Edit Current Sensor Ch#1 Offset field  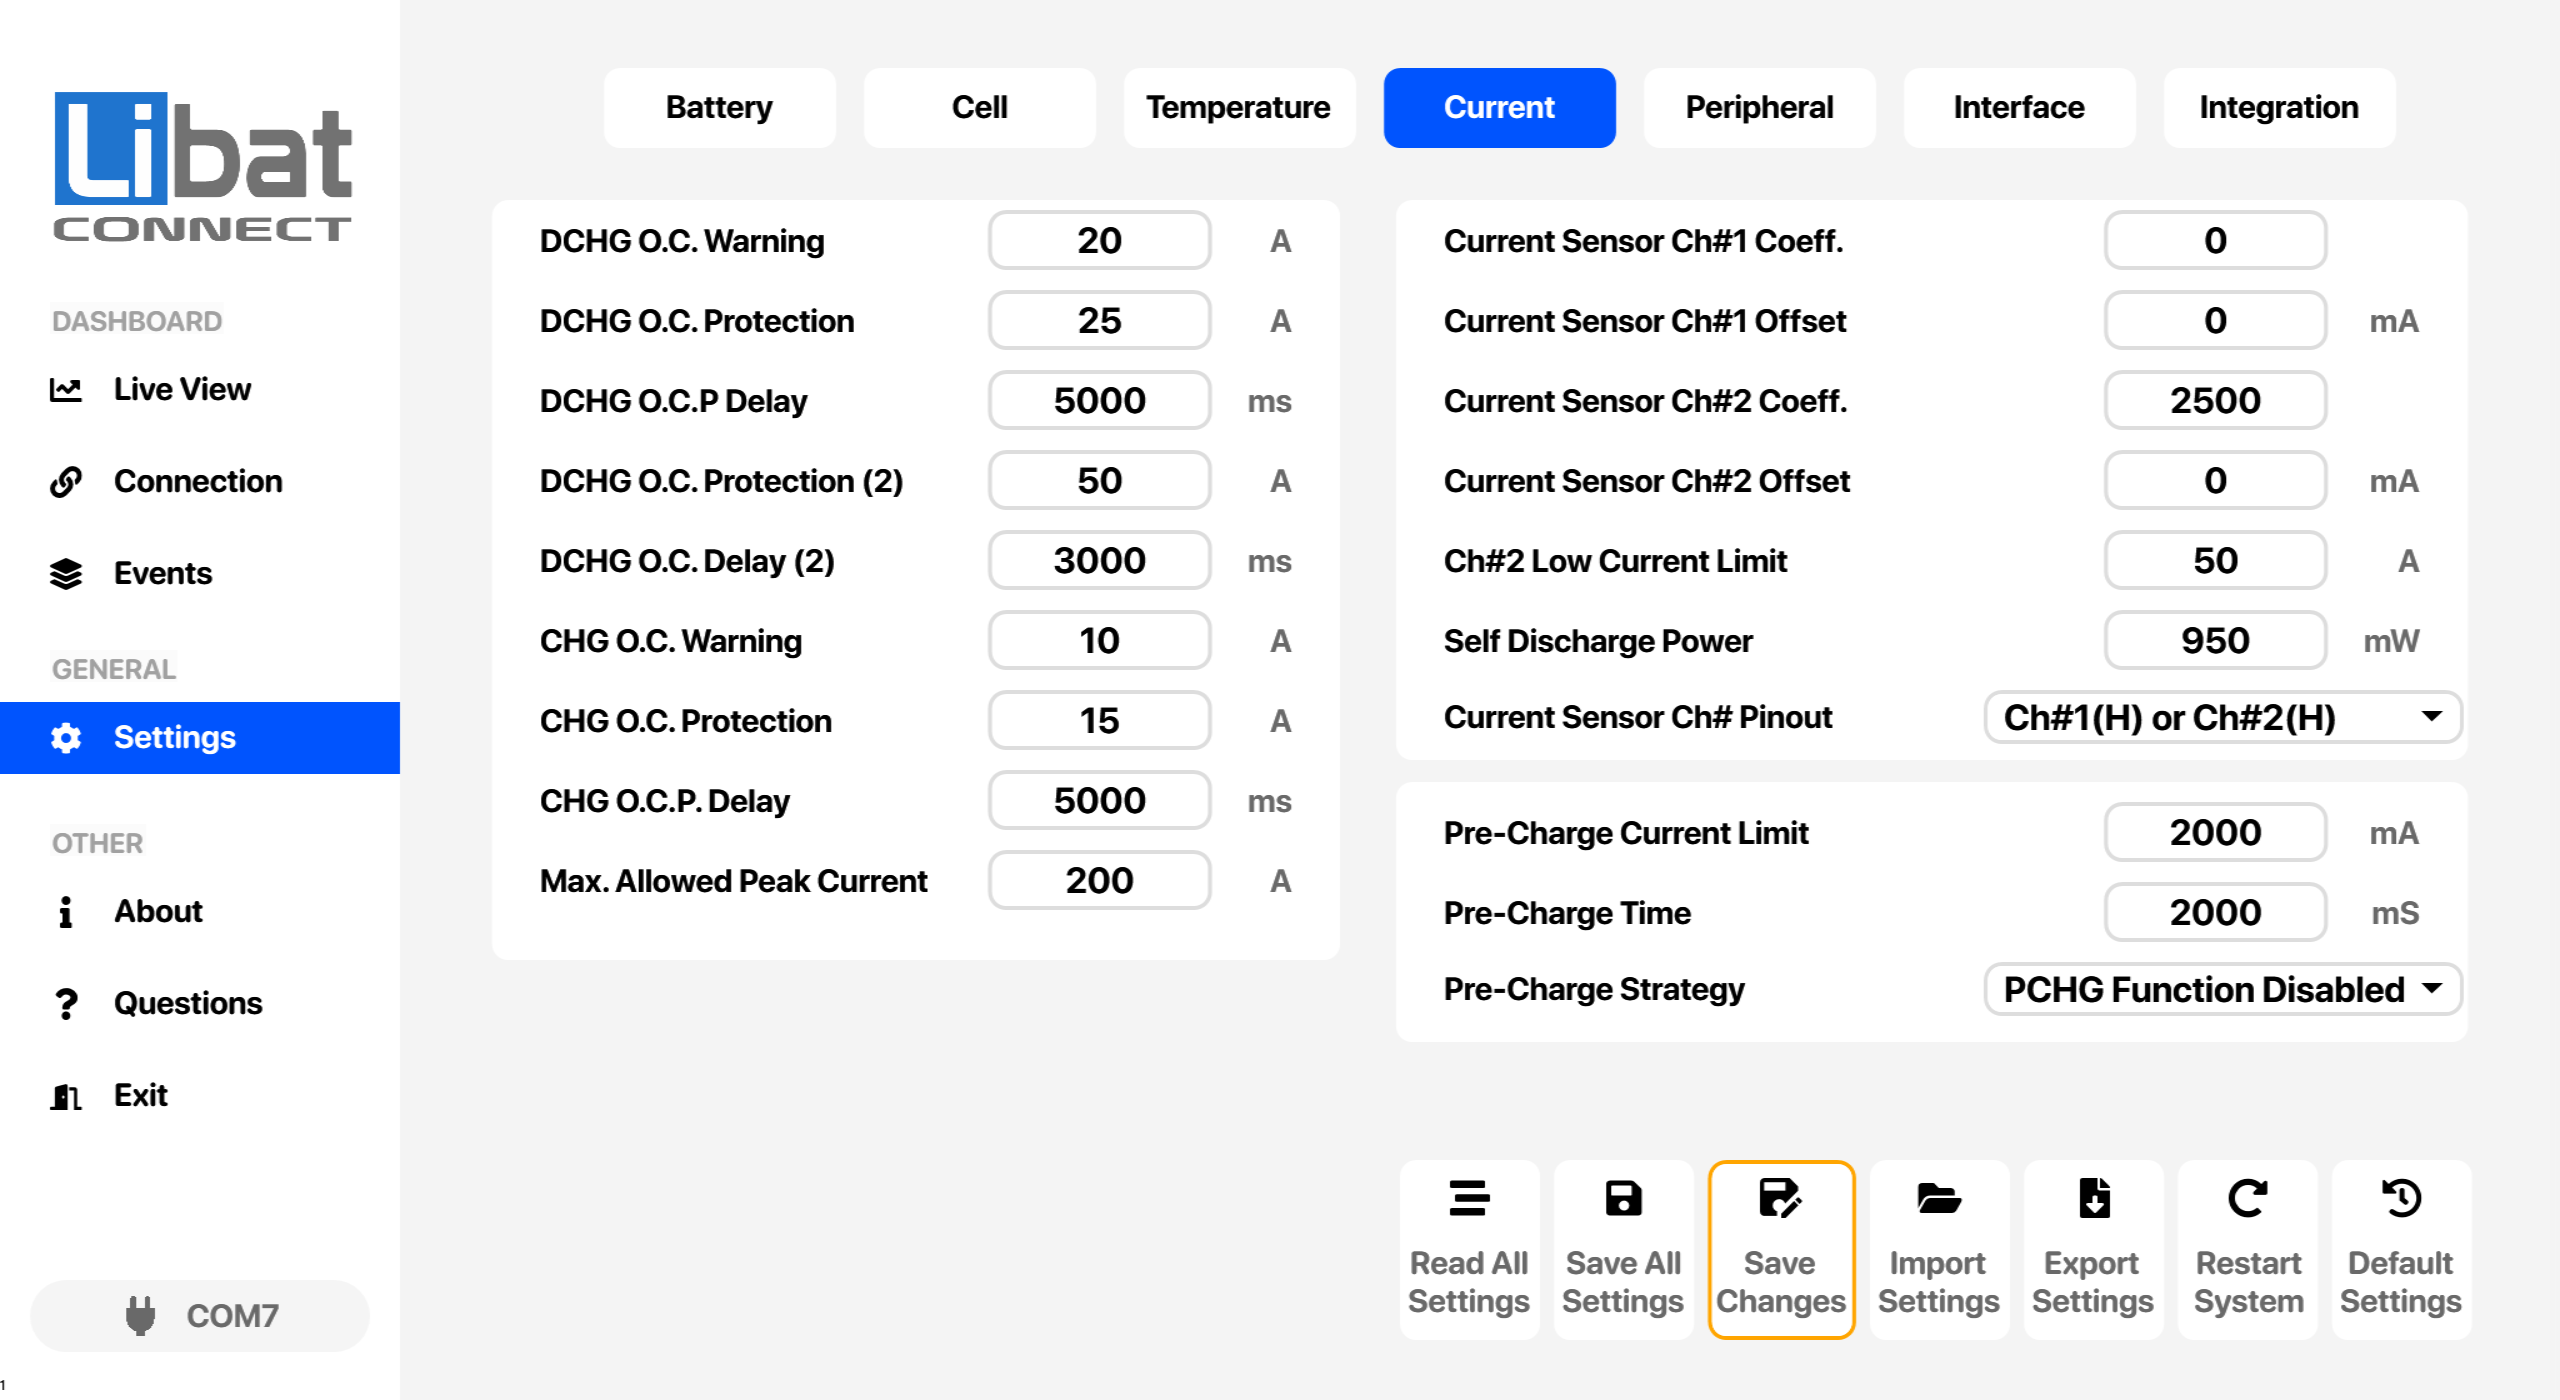click(2215, 320)
